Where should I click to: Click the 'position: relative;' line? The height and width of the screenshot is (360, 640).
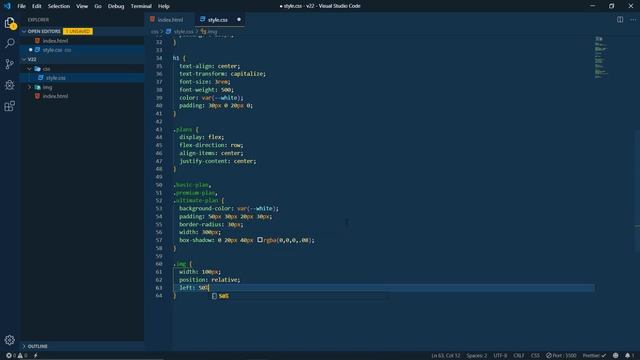209,280
